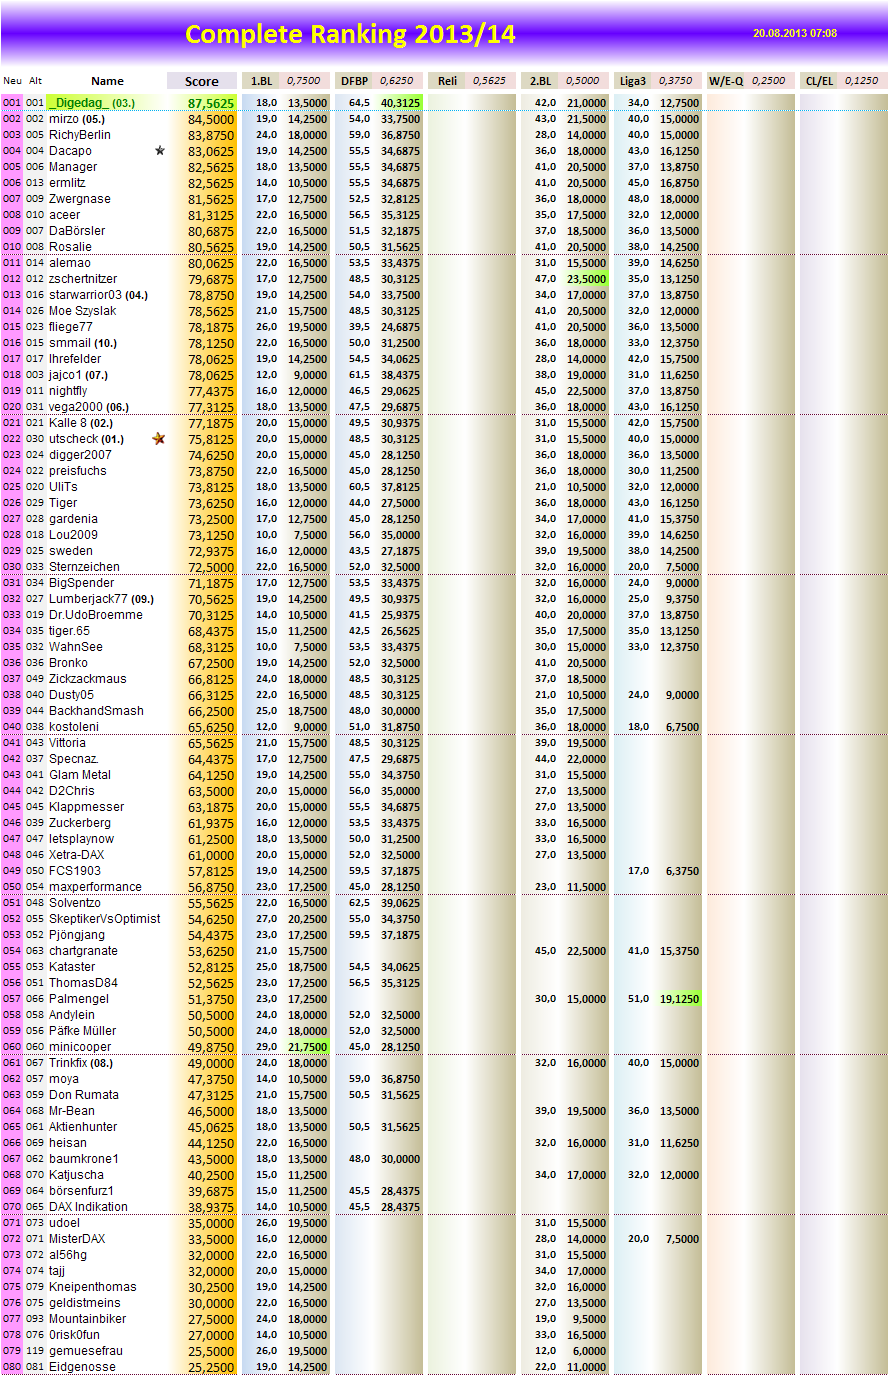
Task: Select the Score column header
Action: pos(202,81)
